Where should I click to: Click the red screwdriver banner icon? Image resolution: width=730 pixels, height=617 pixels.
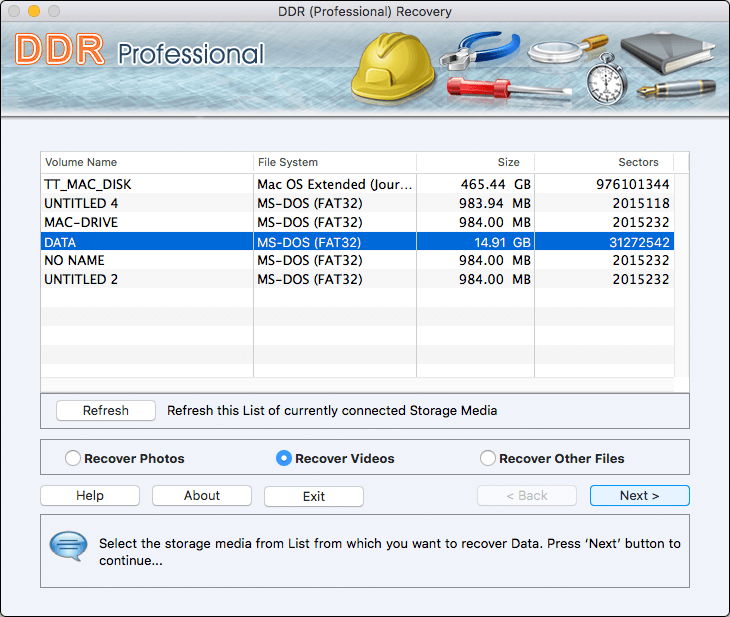pos(508,89)
